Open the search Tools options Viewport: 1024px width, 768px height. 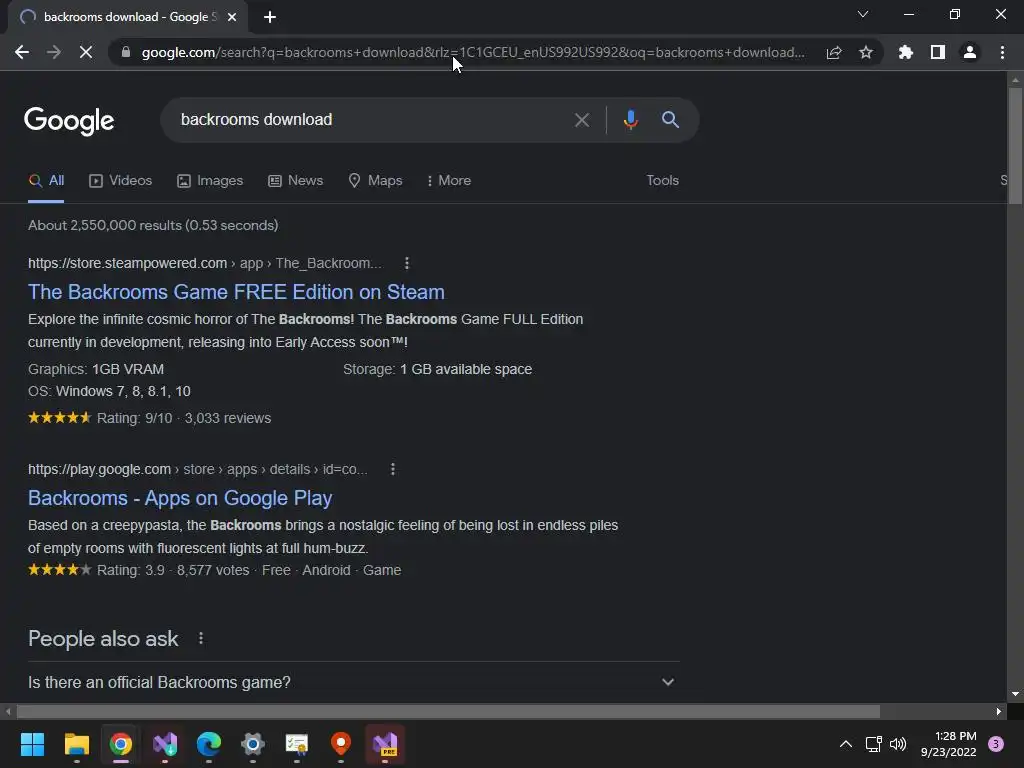pos(662,181)
